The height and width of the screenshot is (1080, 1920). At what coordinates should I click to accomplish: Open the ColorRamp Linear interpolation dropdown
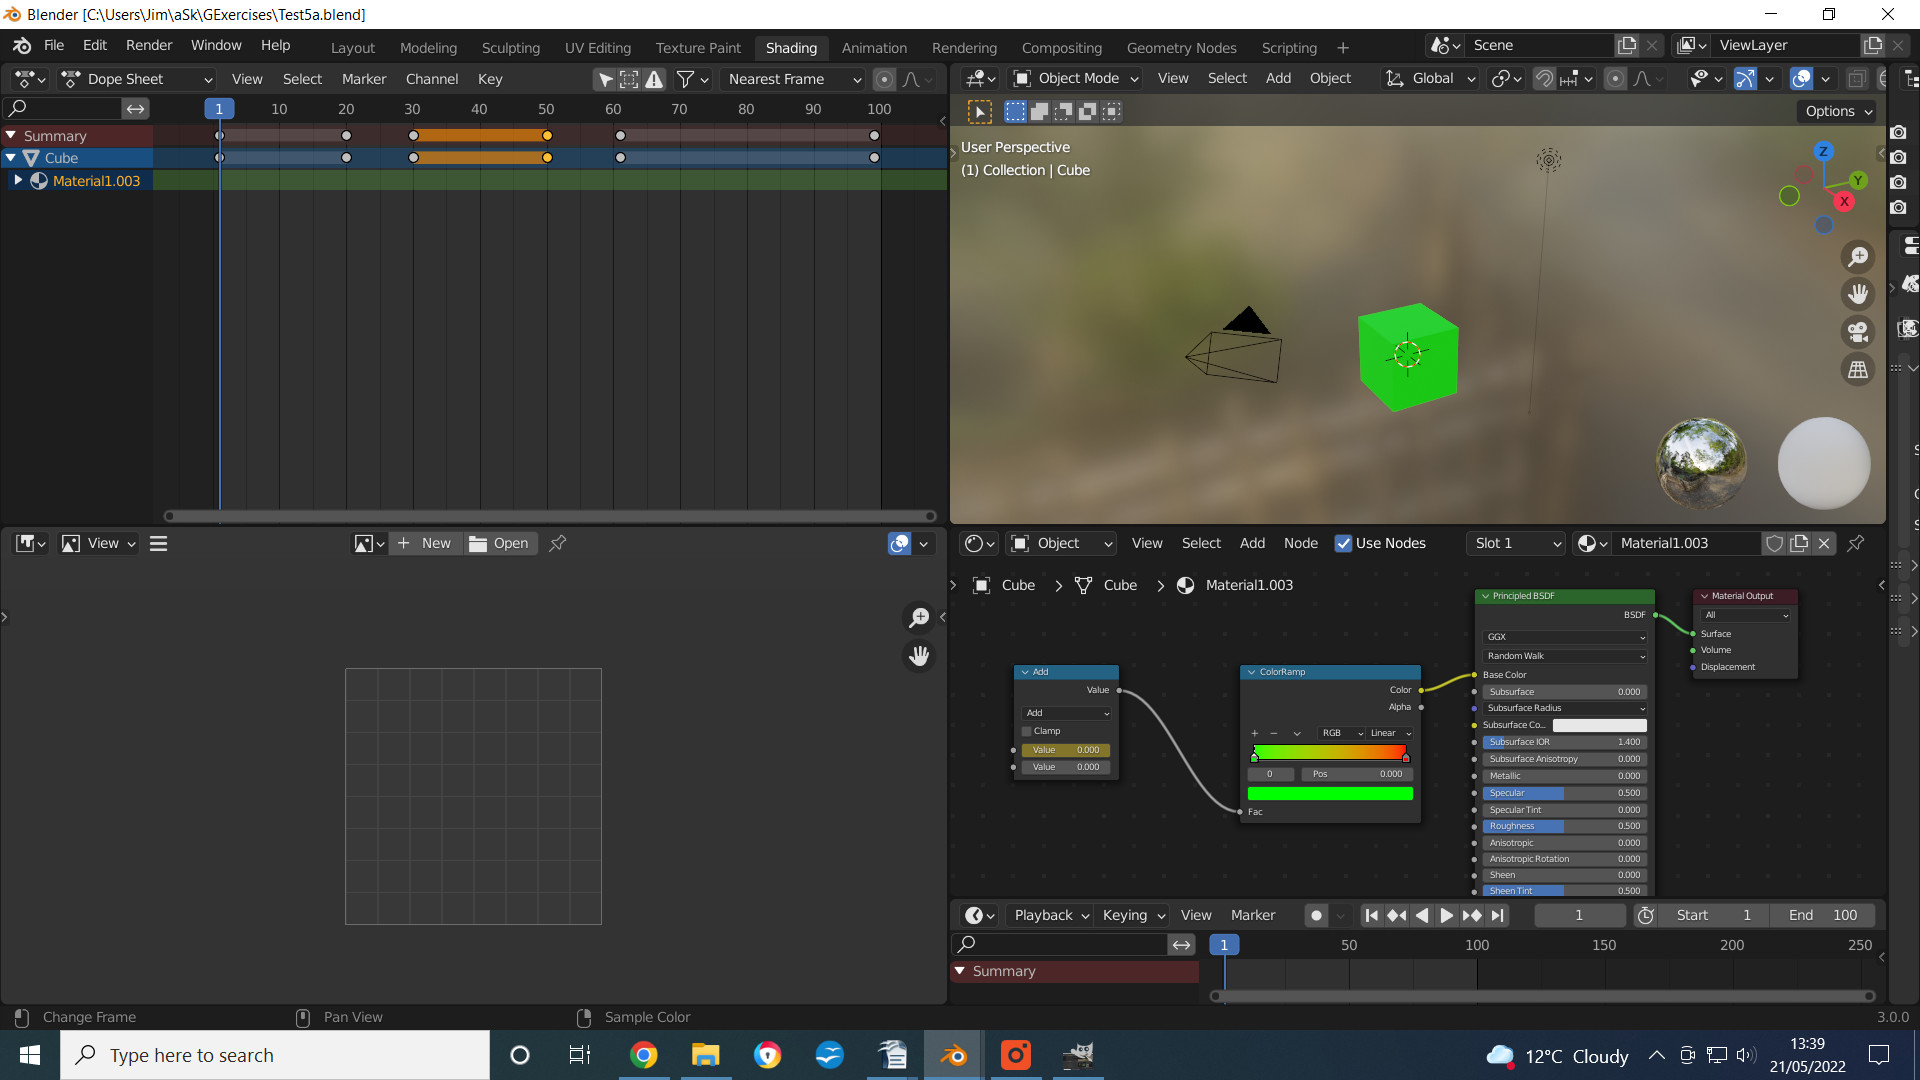coord(1390,733)
